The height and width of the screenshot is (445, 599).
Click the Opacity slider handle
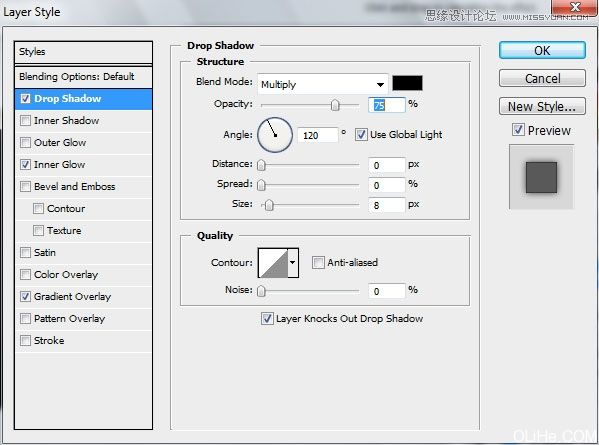point(335,105)
